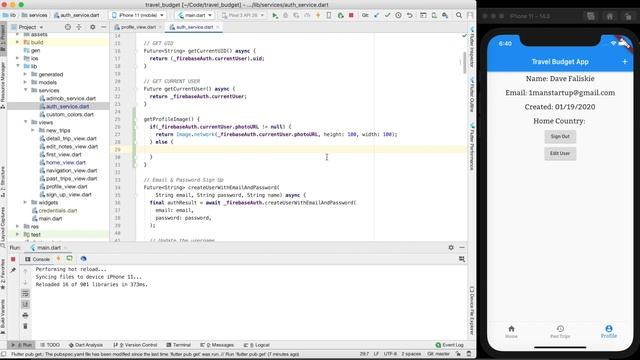Image resolution: width=640 pixels, height=360 pixels.
Task: Stop the running app in the main toolbar
Action: coord(351,15)
